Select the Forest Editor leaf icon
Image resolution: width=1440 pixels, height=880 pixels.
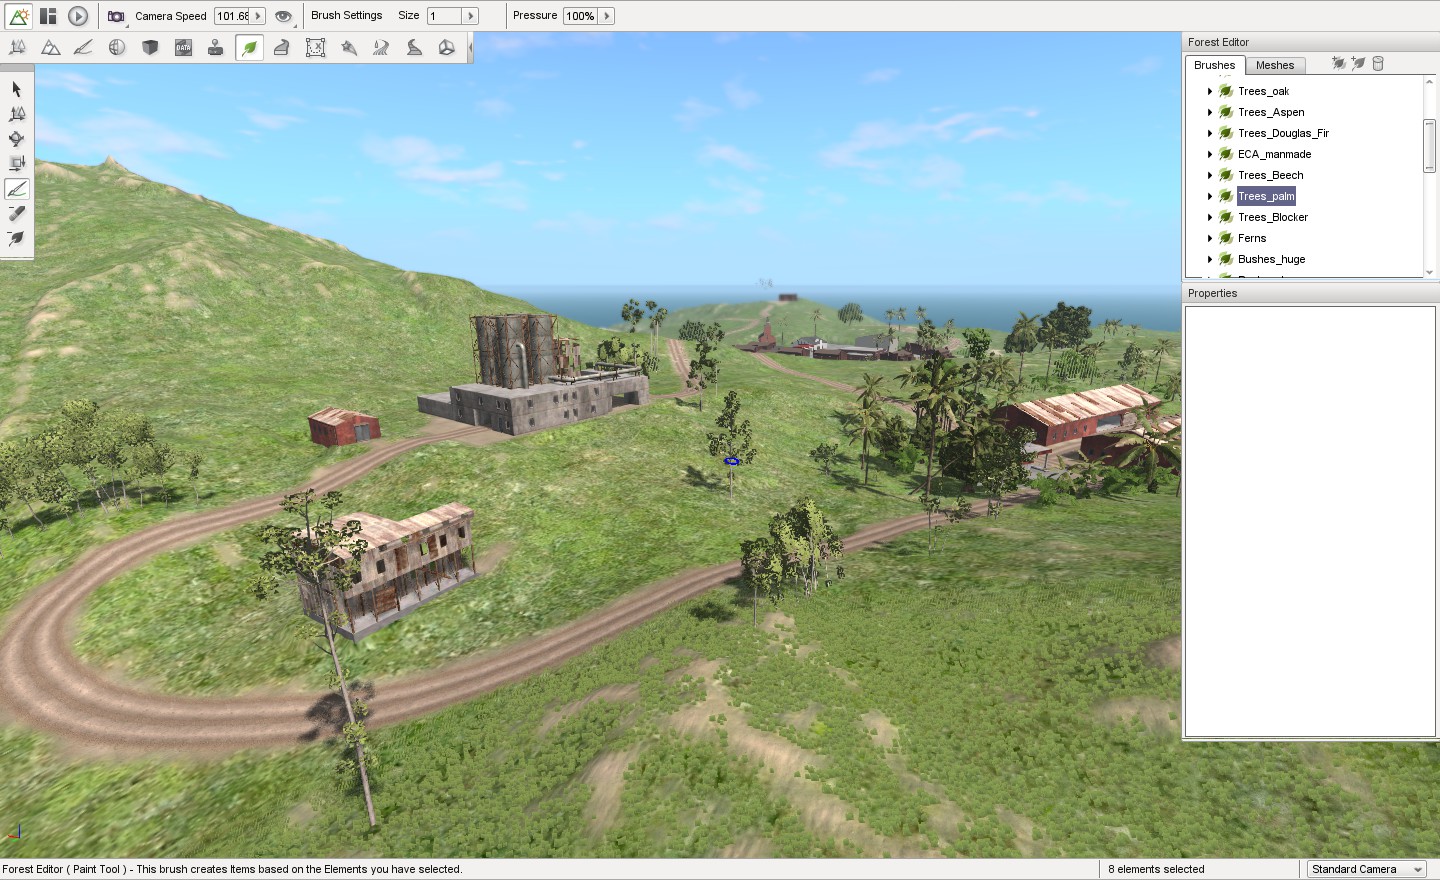coord(249,47)
